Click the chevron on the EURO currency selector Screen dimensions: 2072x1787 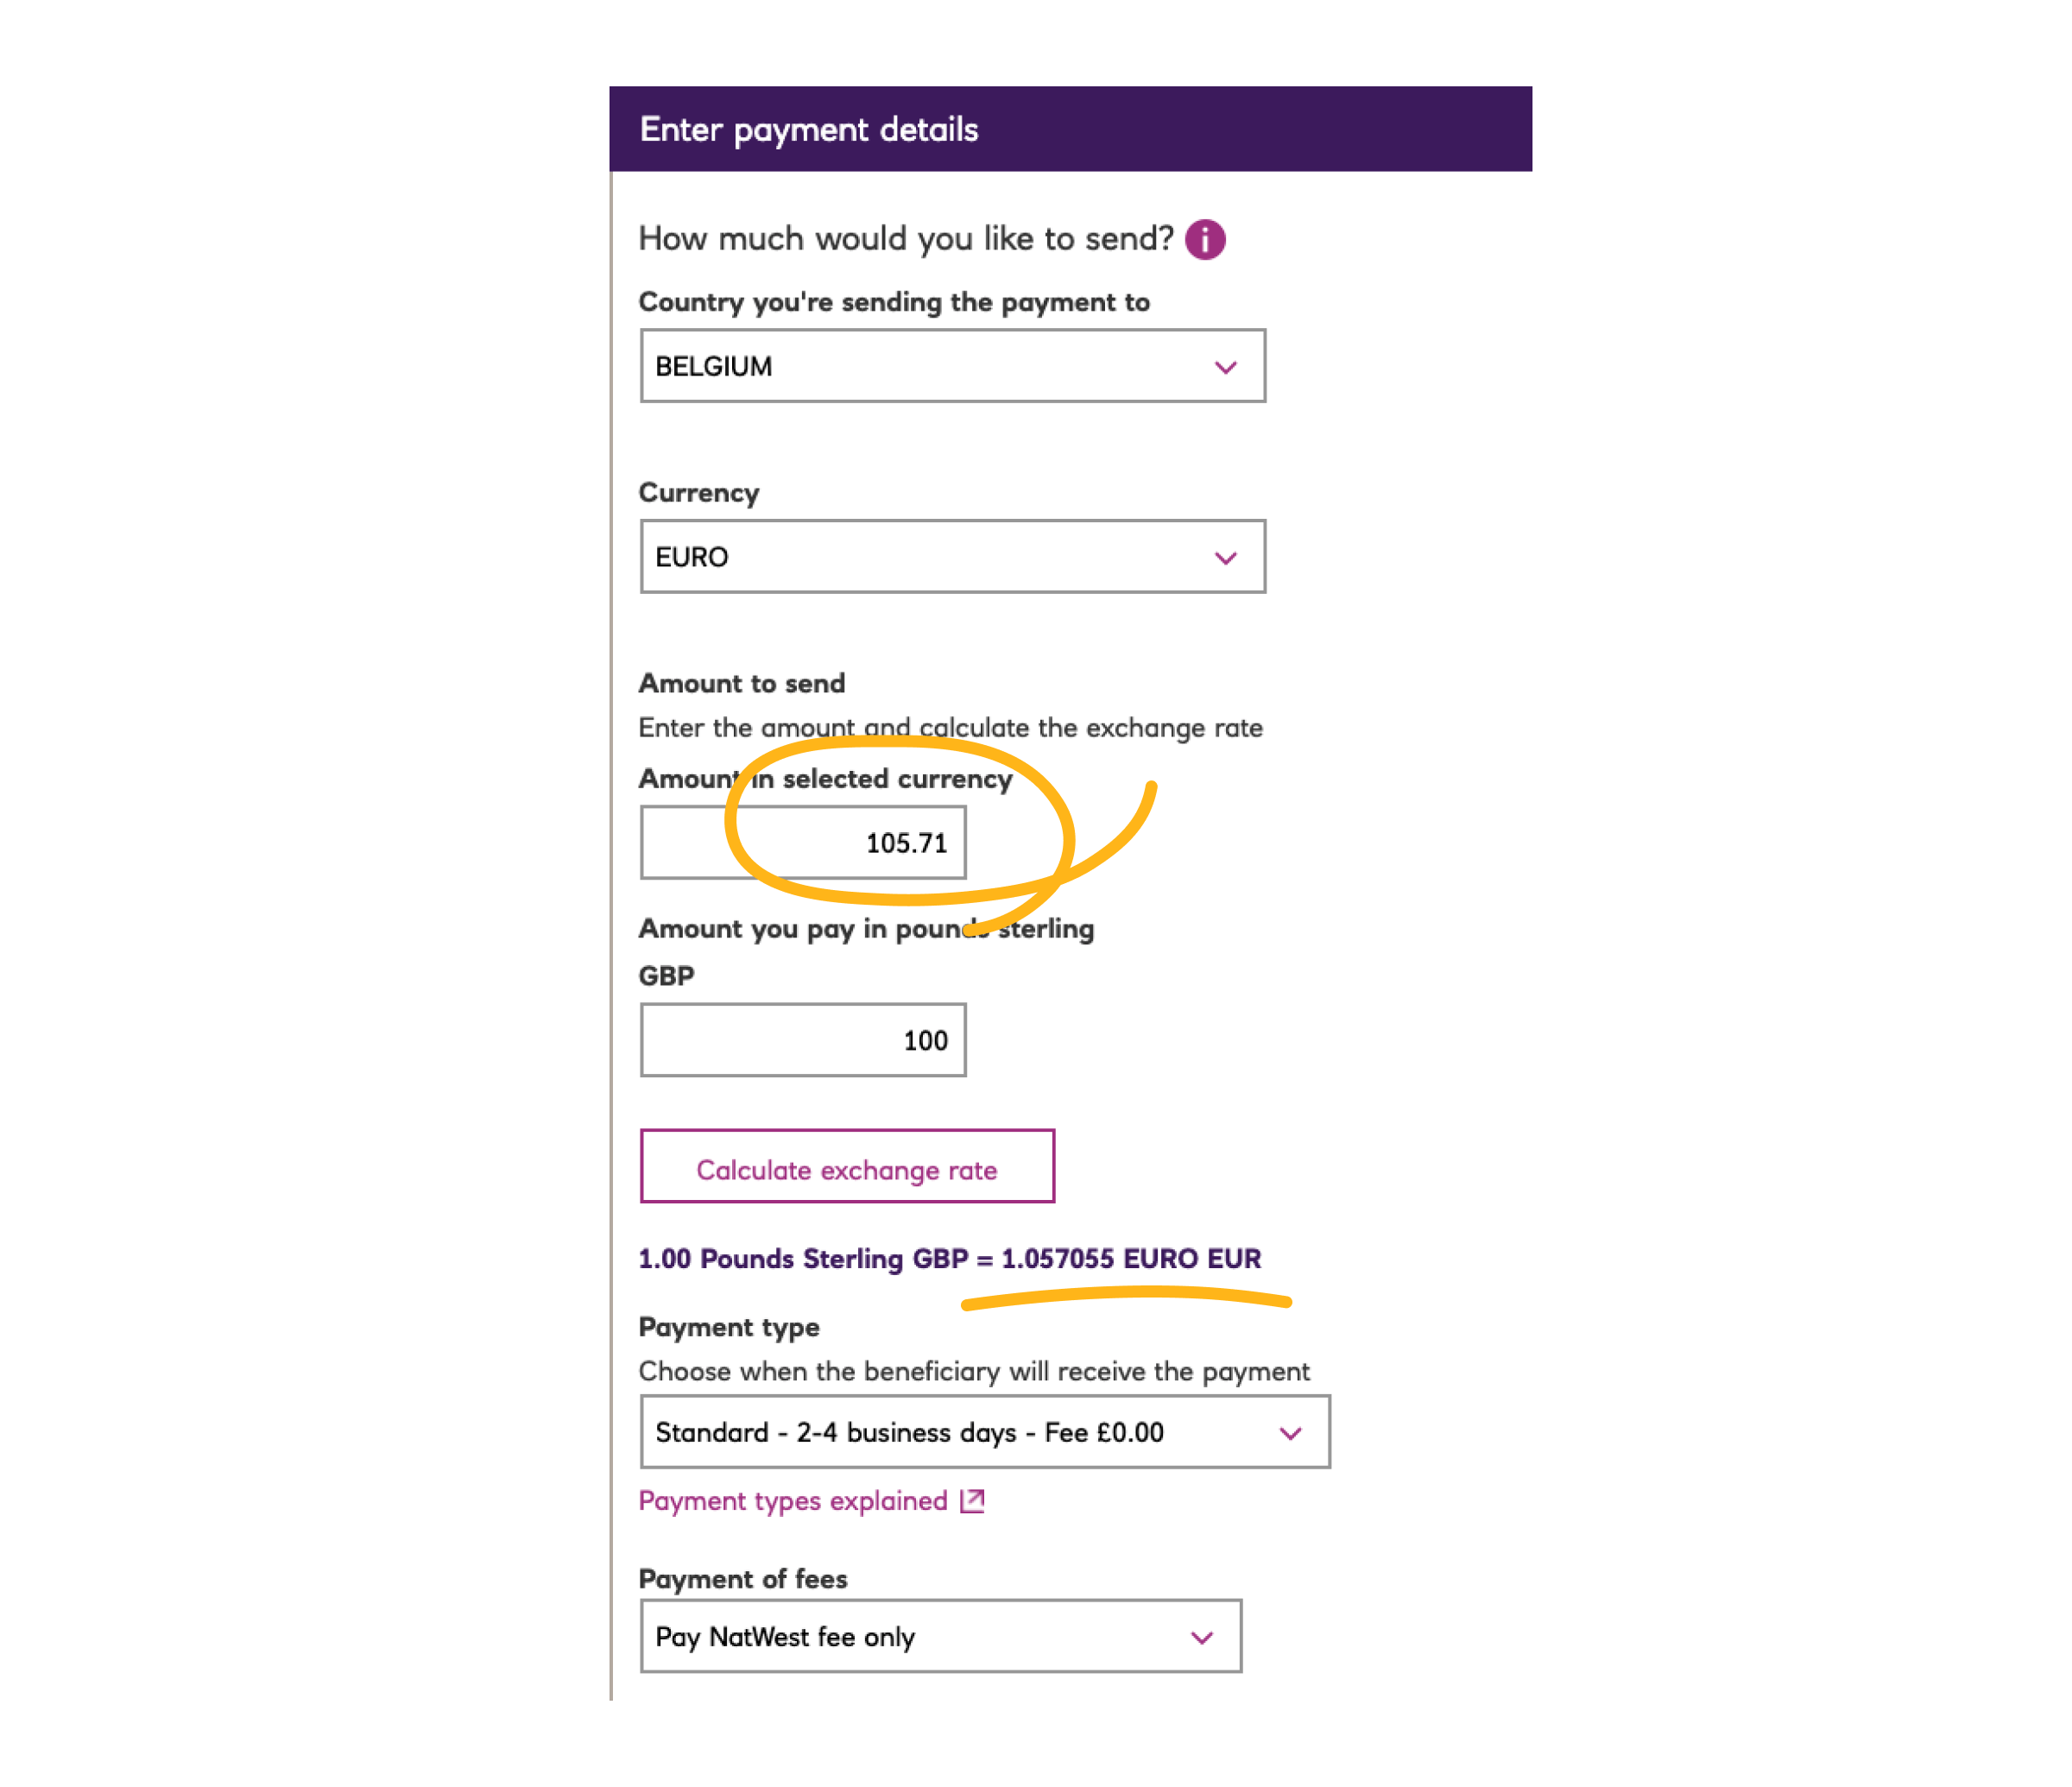[1227, 558]
